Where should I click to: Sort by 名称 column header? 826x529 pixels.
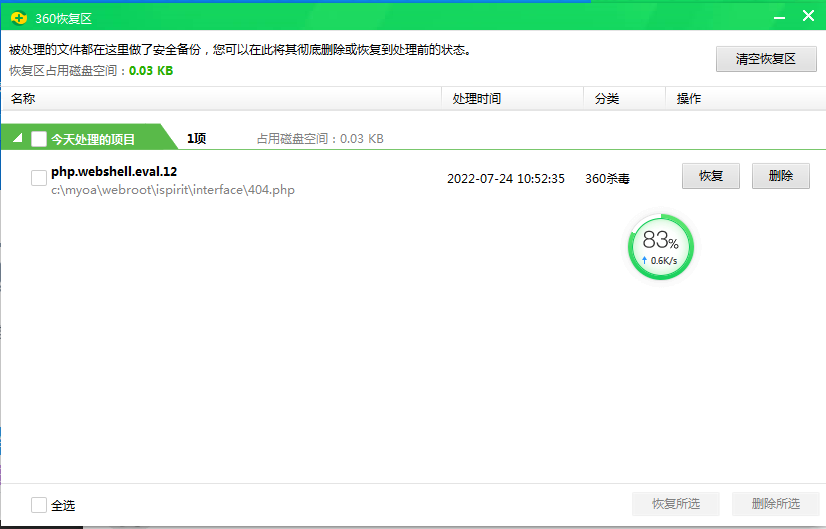[221, 99]
